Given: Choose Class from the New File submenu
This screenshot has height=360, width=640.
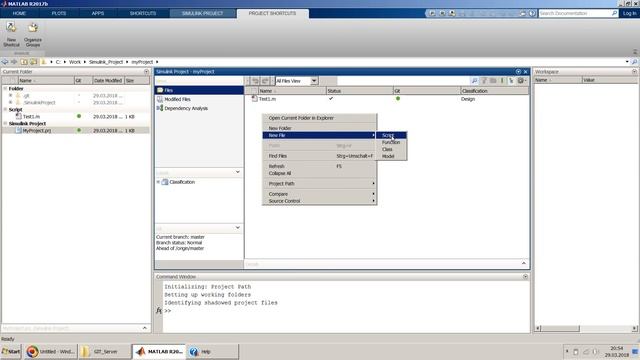Looking at the screenshot, I should (391, 149).
